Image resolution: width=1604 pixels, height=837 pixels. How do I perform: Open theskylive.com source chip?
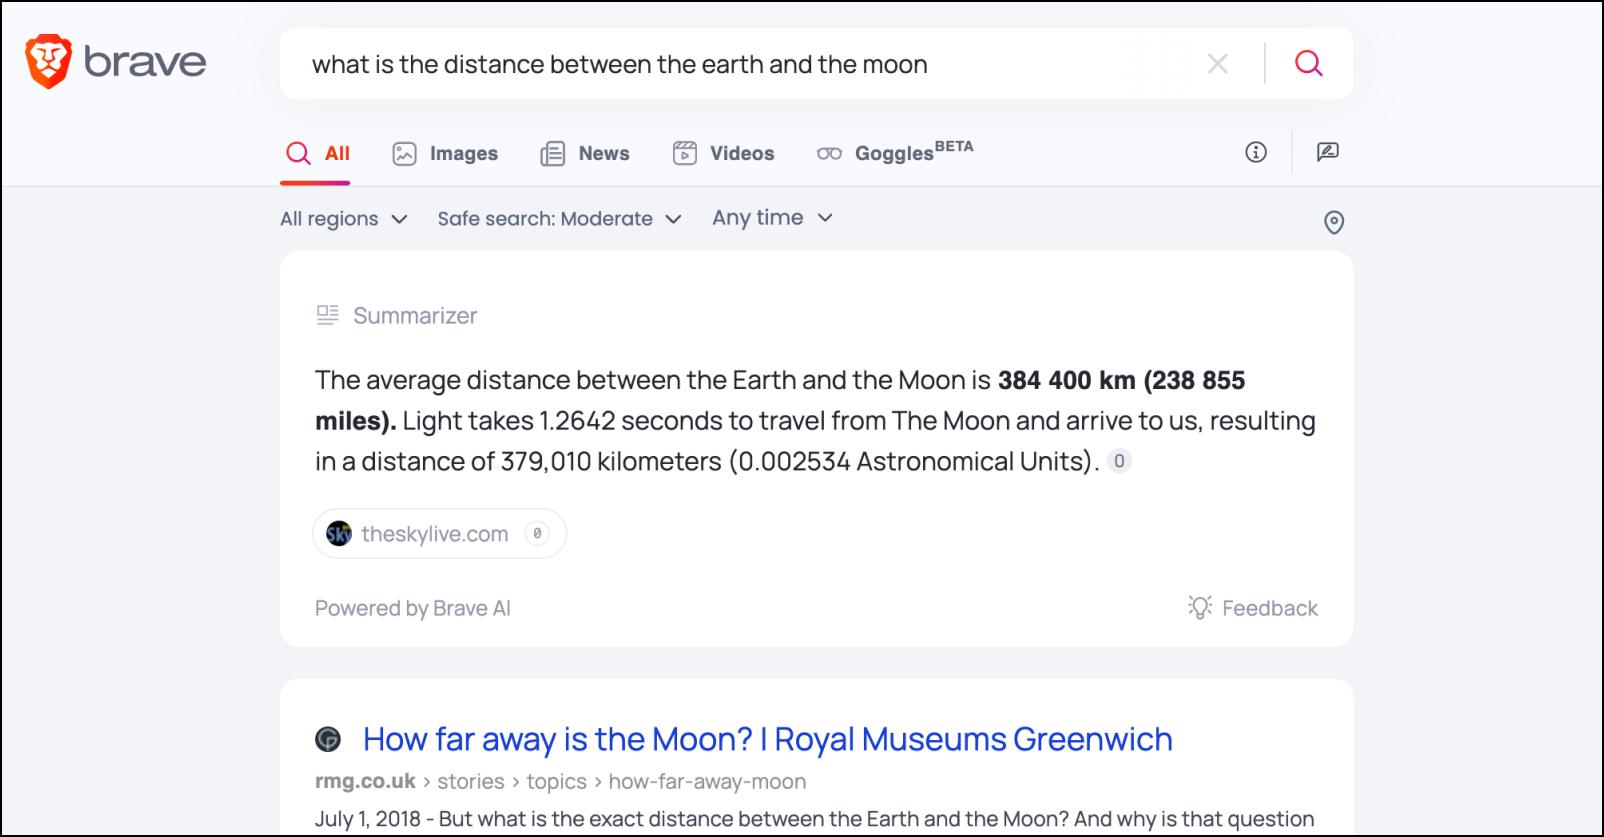click(440, 533)
